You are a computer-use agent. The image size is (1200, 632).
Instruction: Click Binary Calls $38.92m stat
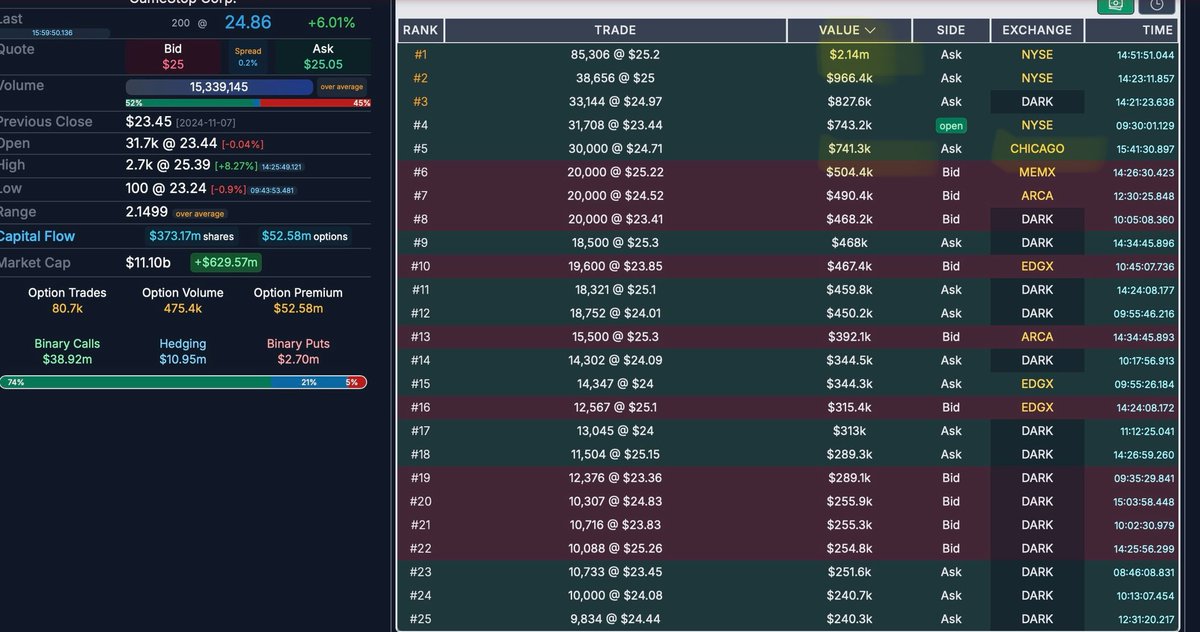point(67,351)
